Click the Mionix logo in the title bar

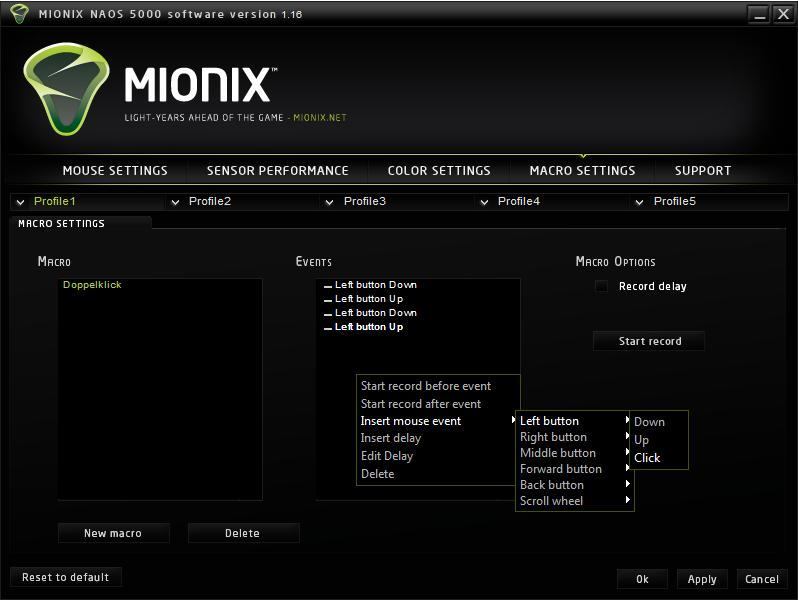pyautogui.click(x=19, y=14)
